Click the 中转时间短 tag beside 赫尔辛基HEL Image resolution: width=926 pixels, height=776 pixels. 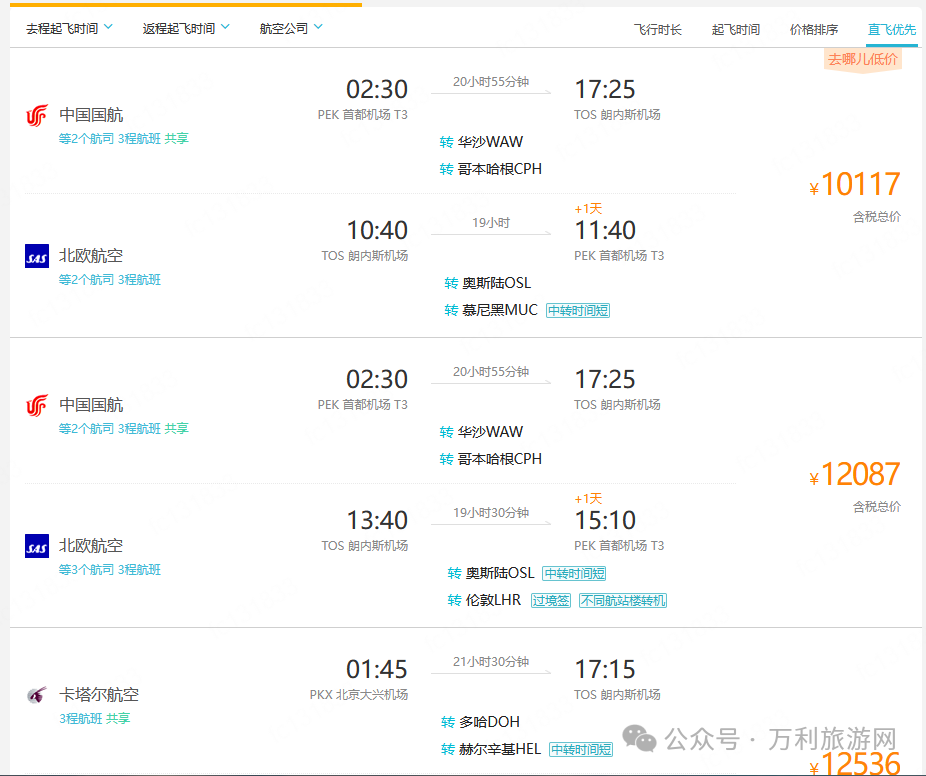point(581,749)
